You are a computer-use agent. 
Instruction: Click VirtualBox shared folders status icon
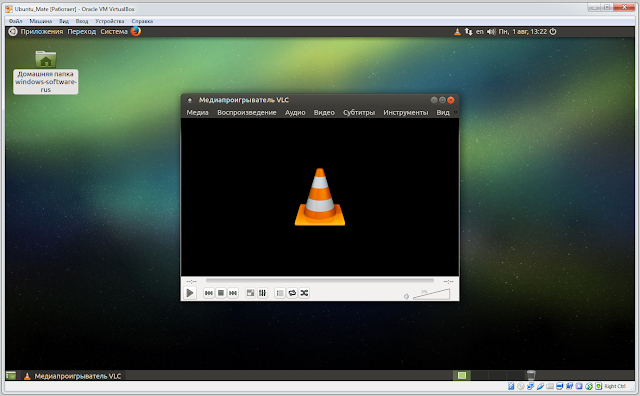pyautogui.click(x=550, y=386)
